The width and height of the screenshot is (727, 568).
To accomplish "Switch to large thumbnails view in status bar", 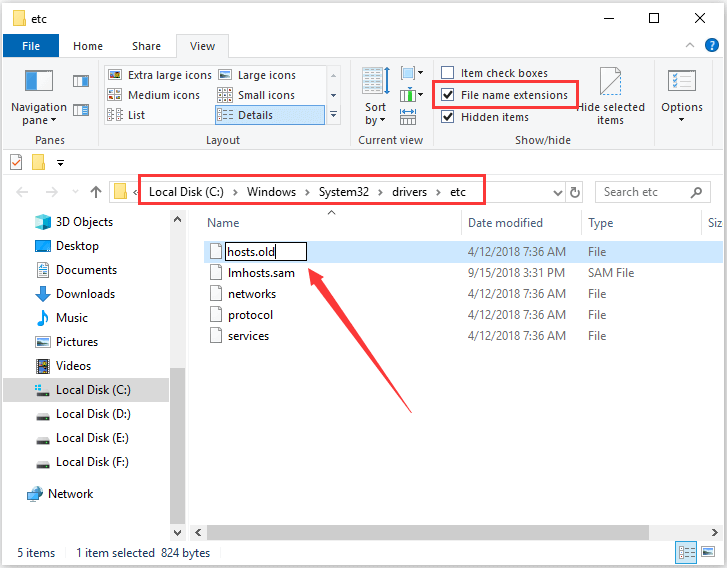I will (708, 552).
